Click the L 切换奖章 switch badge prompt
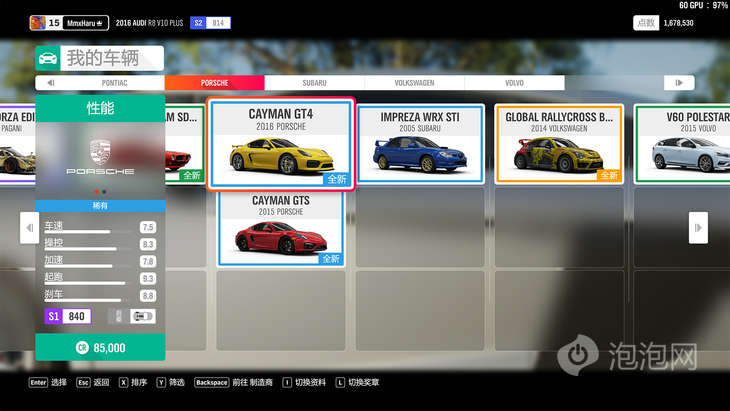 coord(358,383)
